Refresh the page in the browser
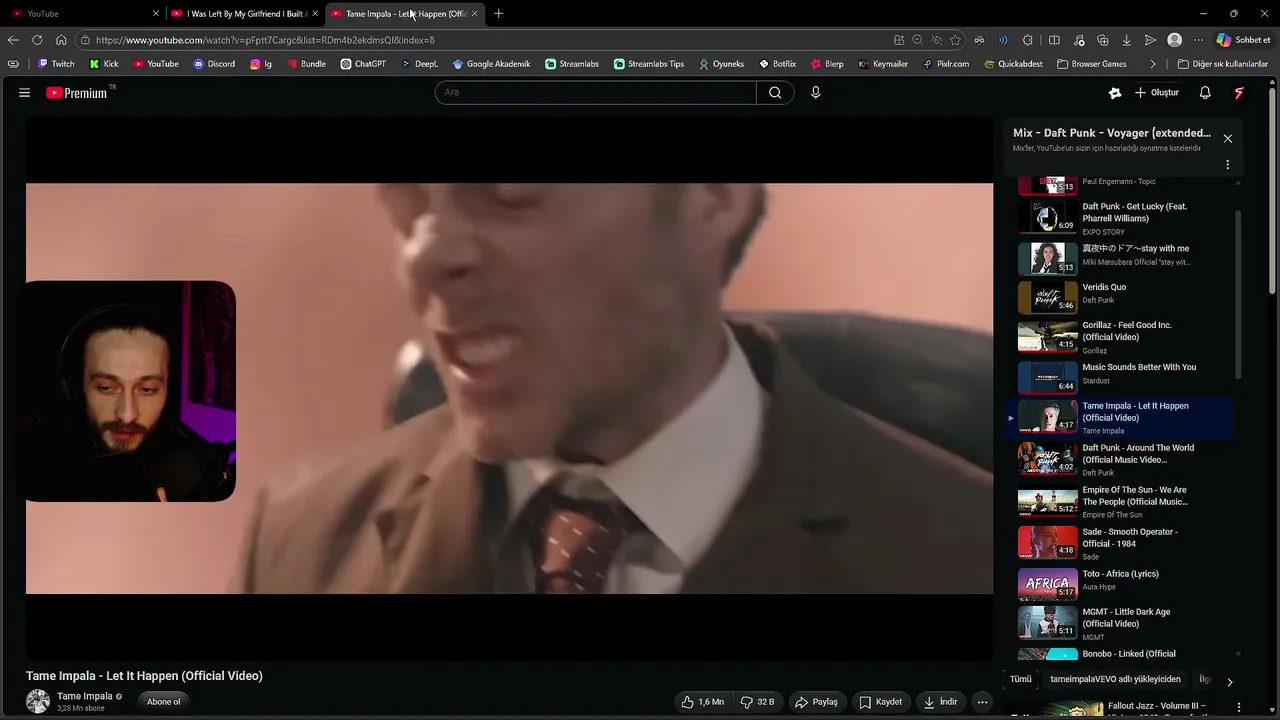Viewport: 1280px width, 720px height. 37,40
